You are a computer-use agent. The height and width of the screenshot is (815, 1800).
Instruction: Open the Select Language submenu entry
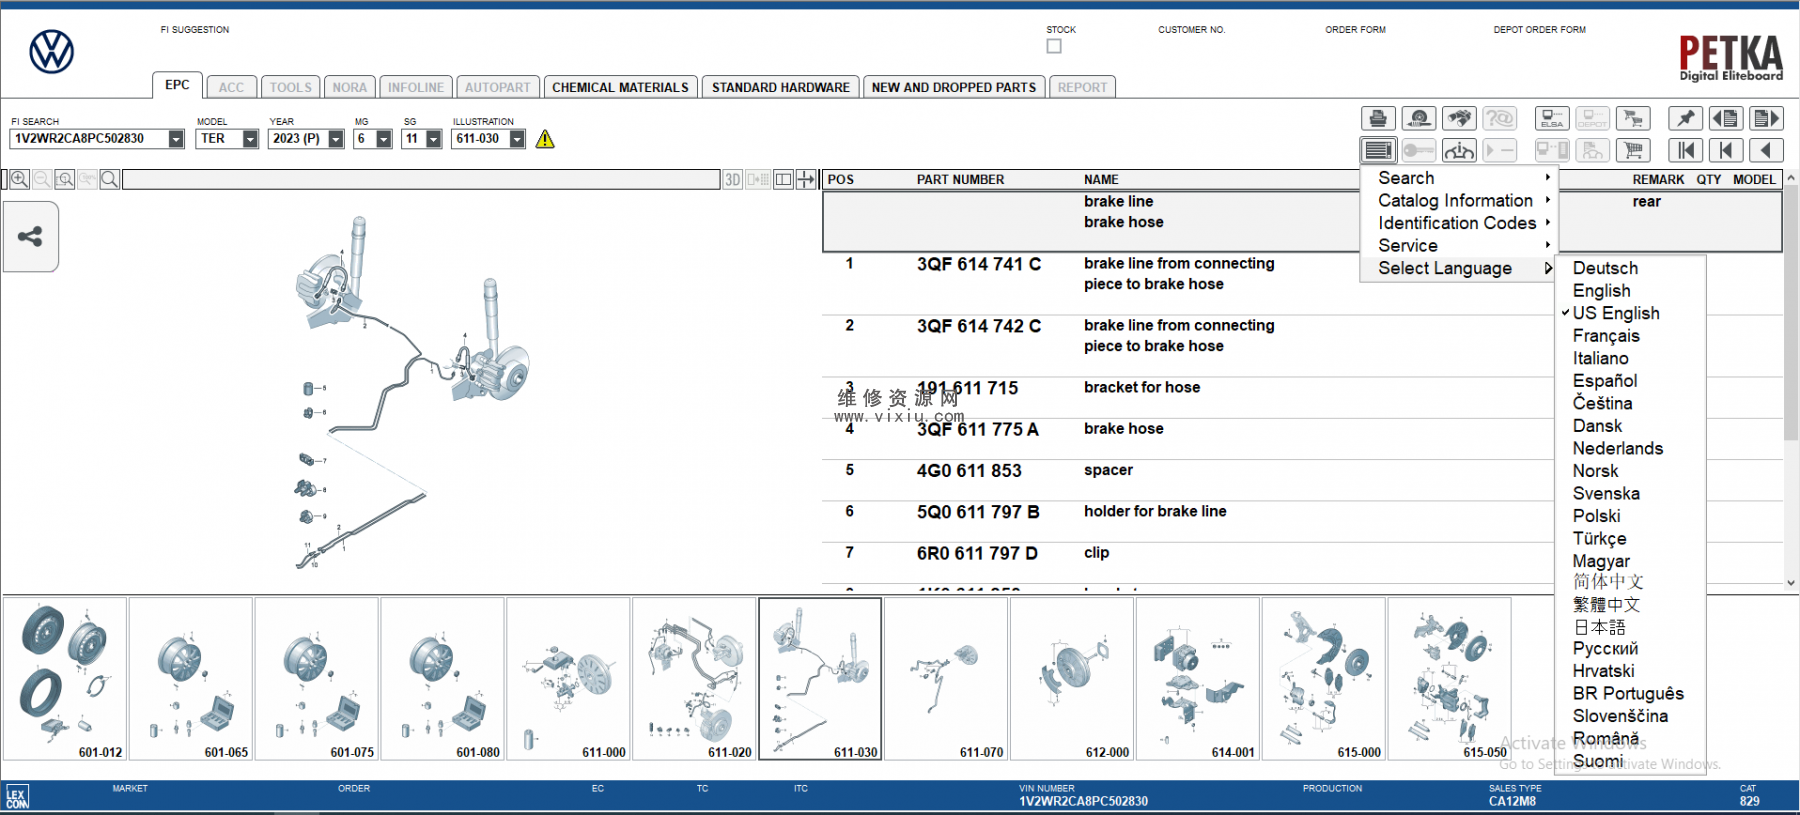(1458, 268)
